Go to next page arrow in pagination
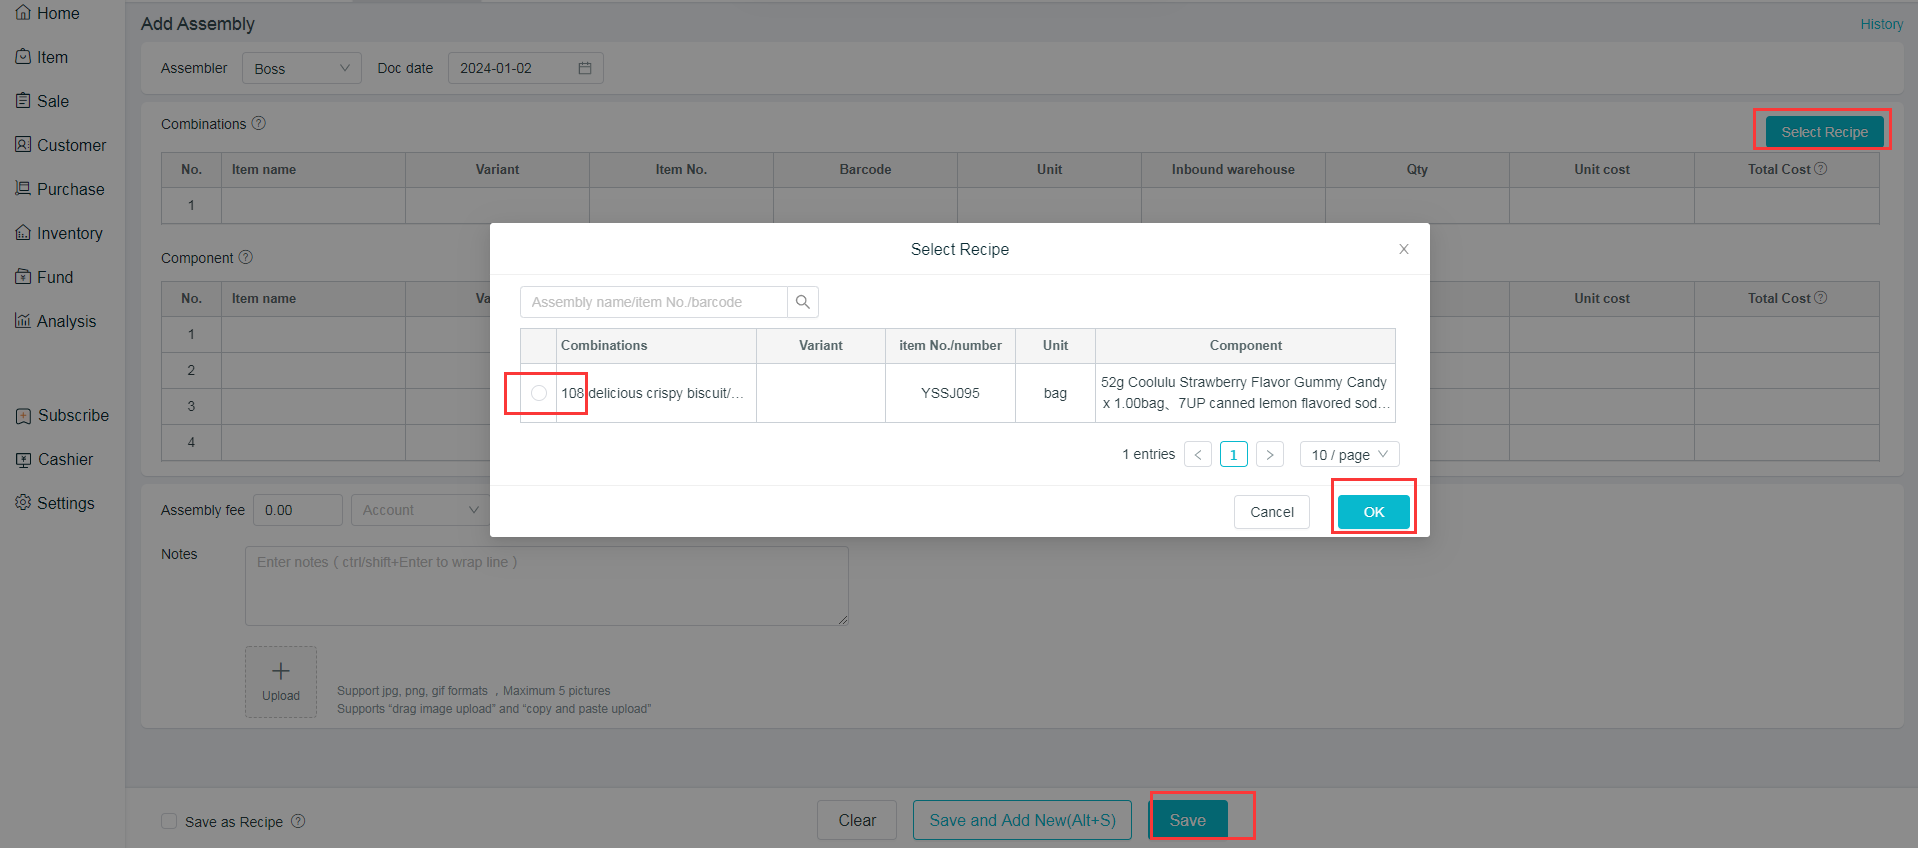 coord(1269,454)
